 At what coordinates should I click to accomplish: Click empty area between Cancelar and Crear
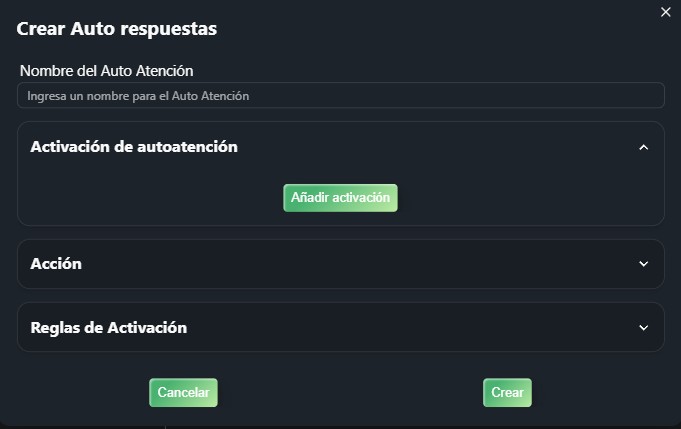point(350,393)
